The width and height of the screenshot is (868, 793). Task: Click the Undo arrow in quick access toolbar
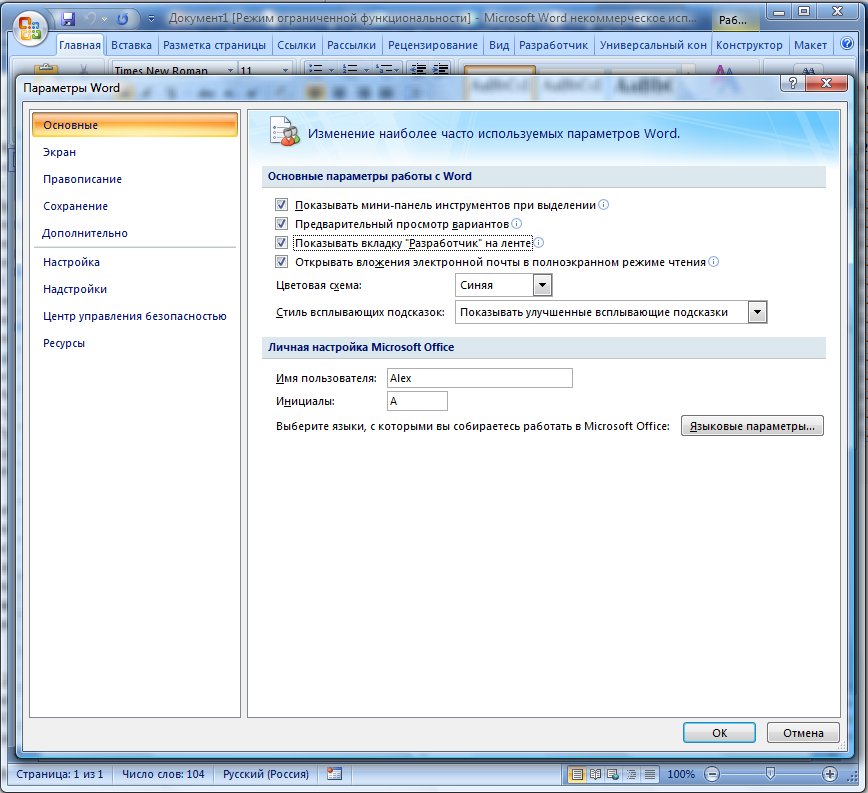click(90, 19)
